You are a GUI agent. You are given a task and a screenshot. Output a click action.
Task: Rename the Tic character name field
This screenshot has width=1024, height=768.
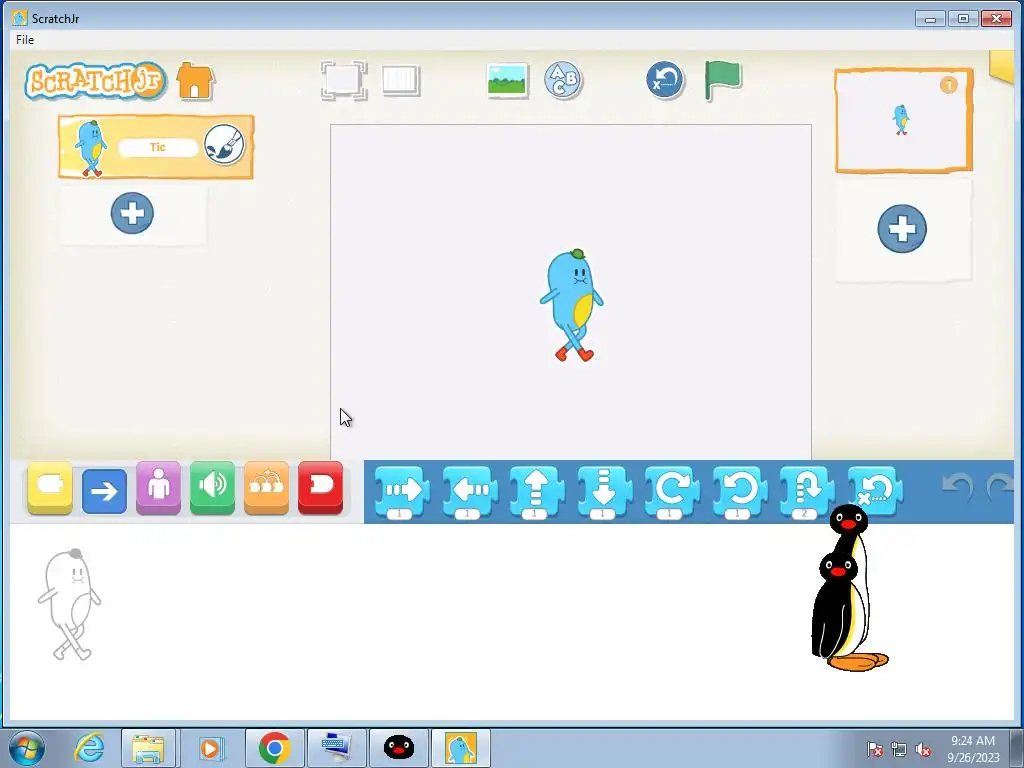point(158,148)
